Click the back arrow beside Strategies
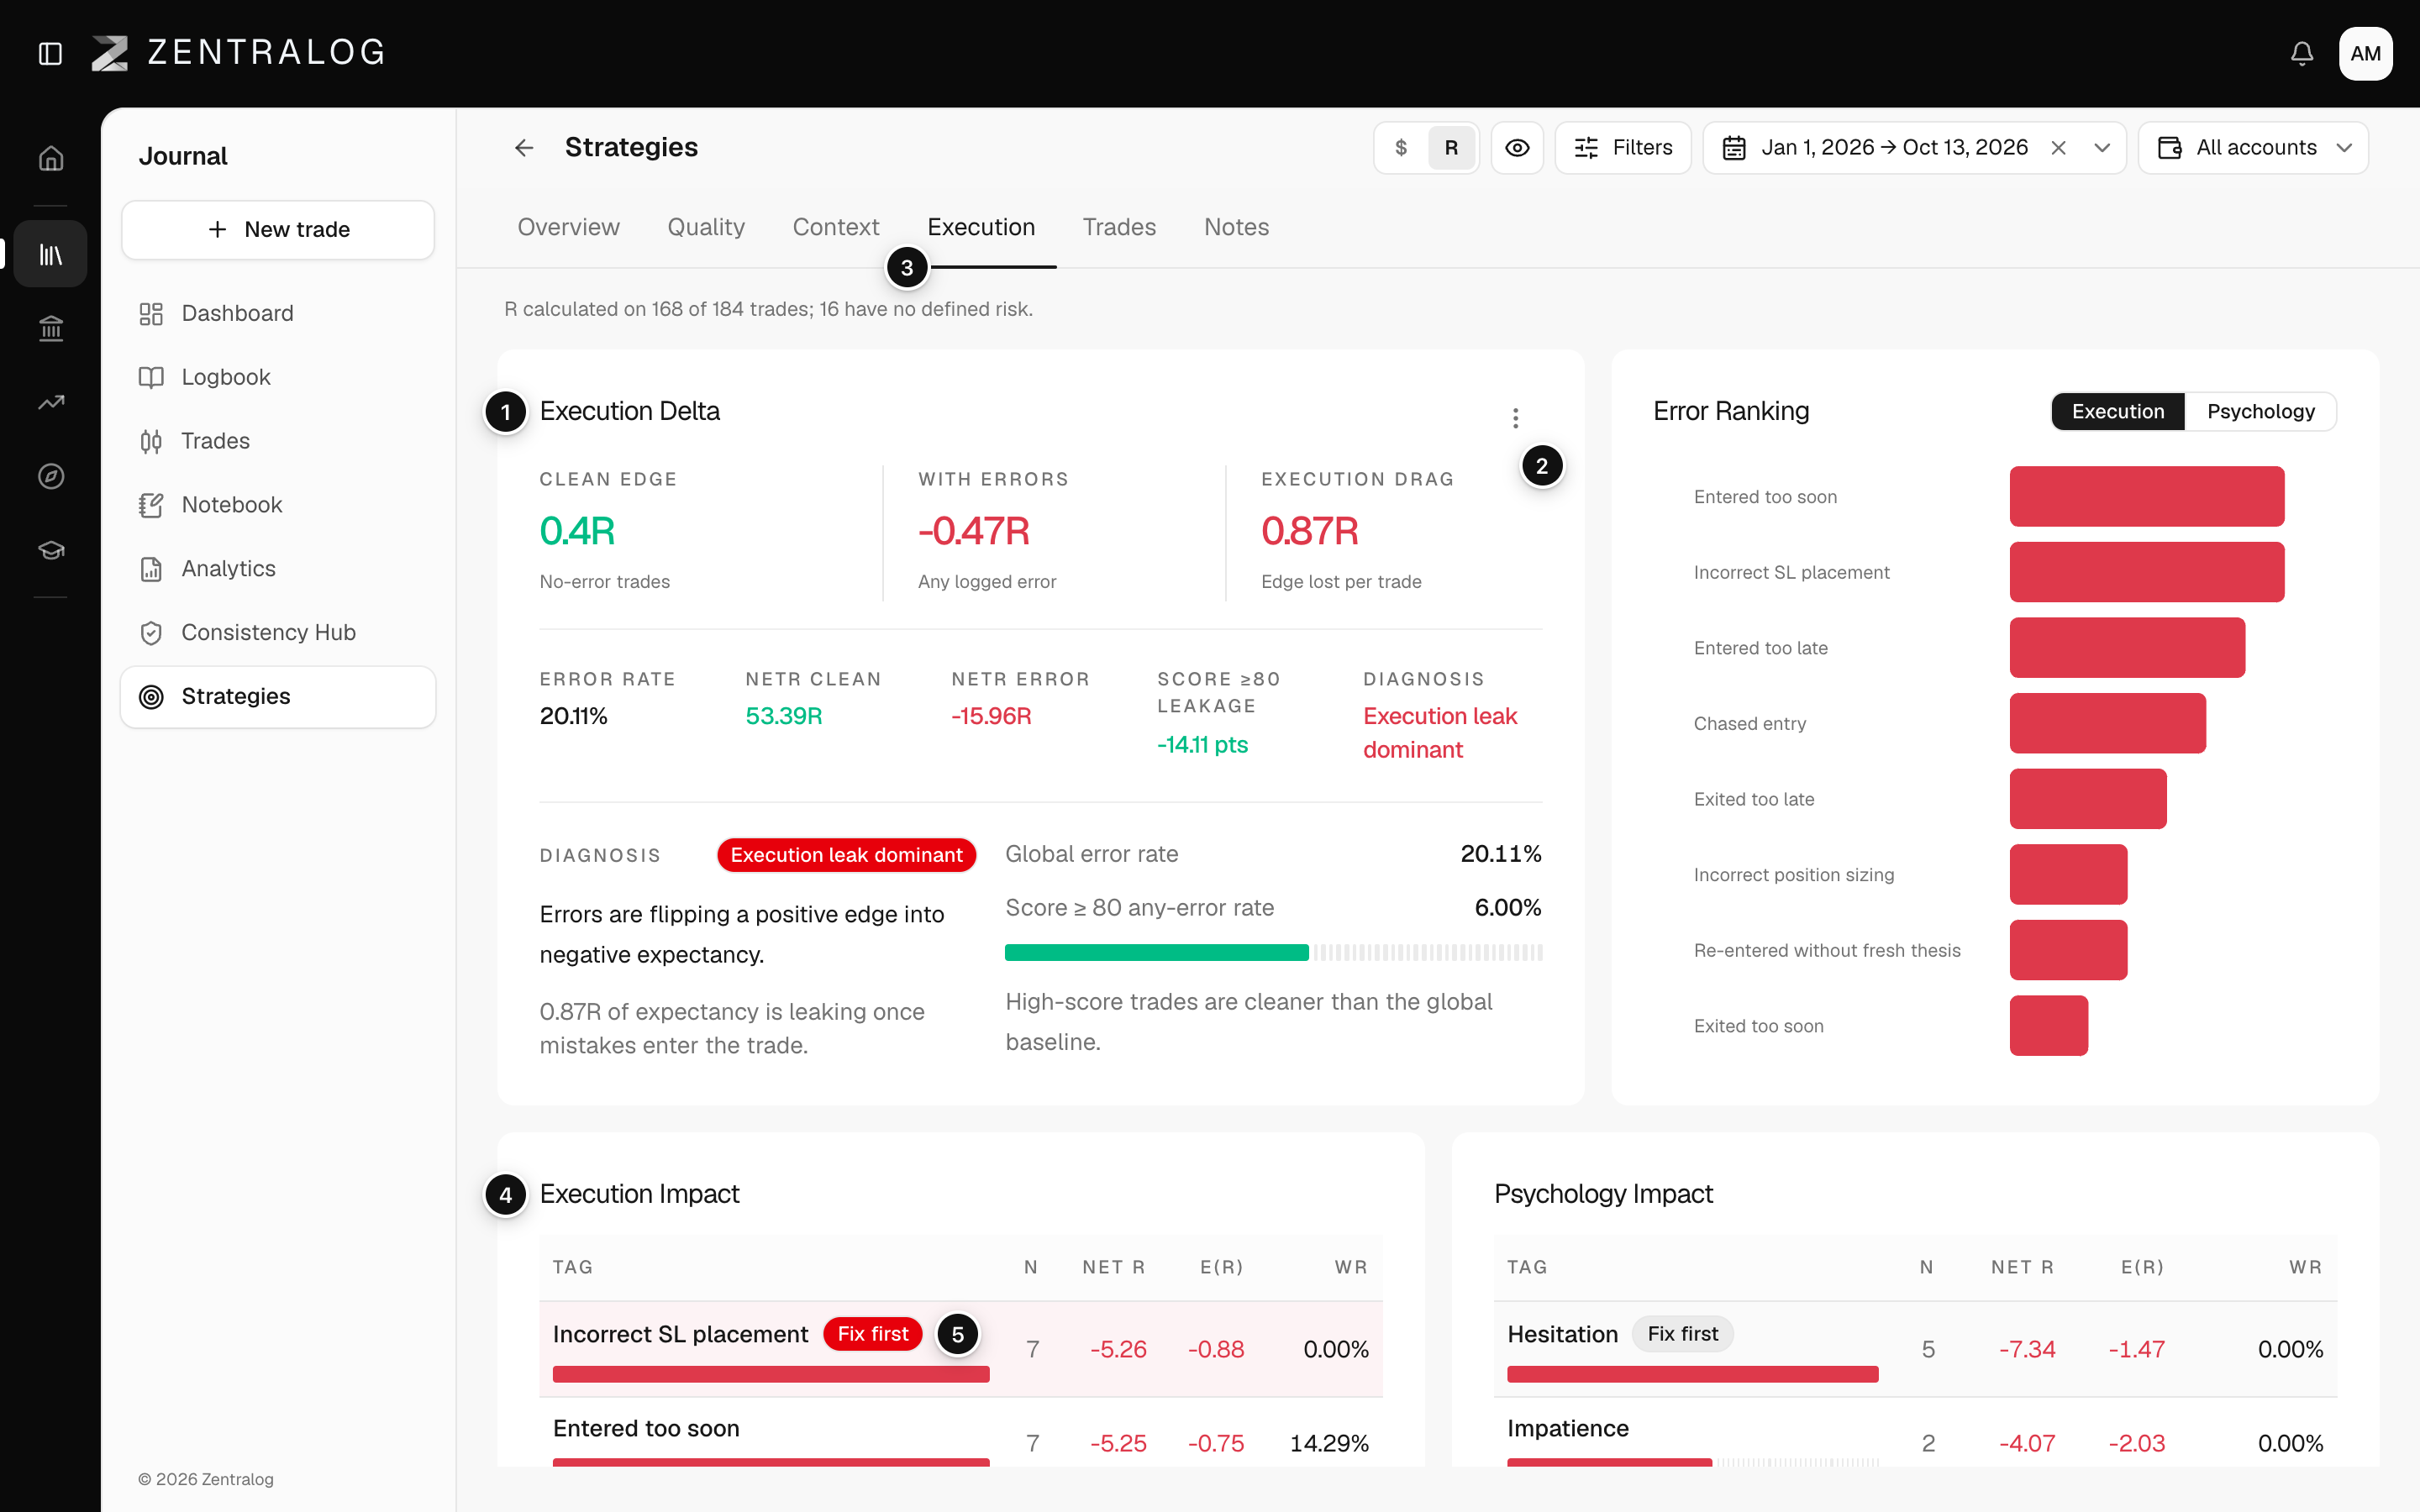Screen dimensions: 2420x1512 click(x=524, y=148)
